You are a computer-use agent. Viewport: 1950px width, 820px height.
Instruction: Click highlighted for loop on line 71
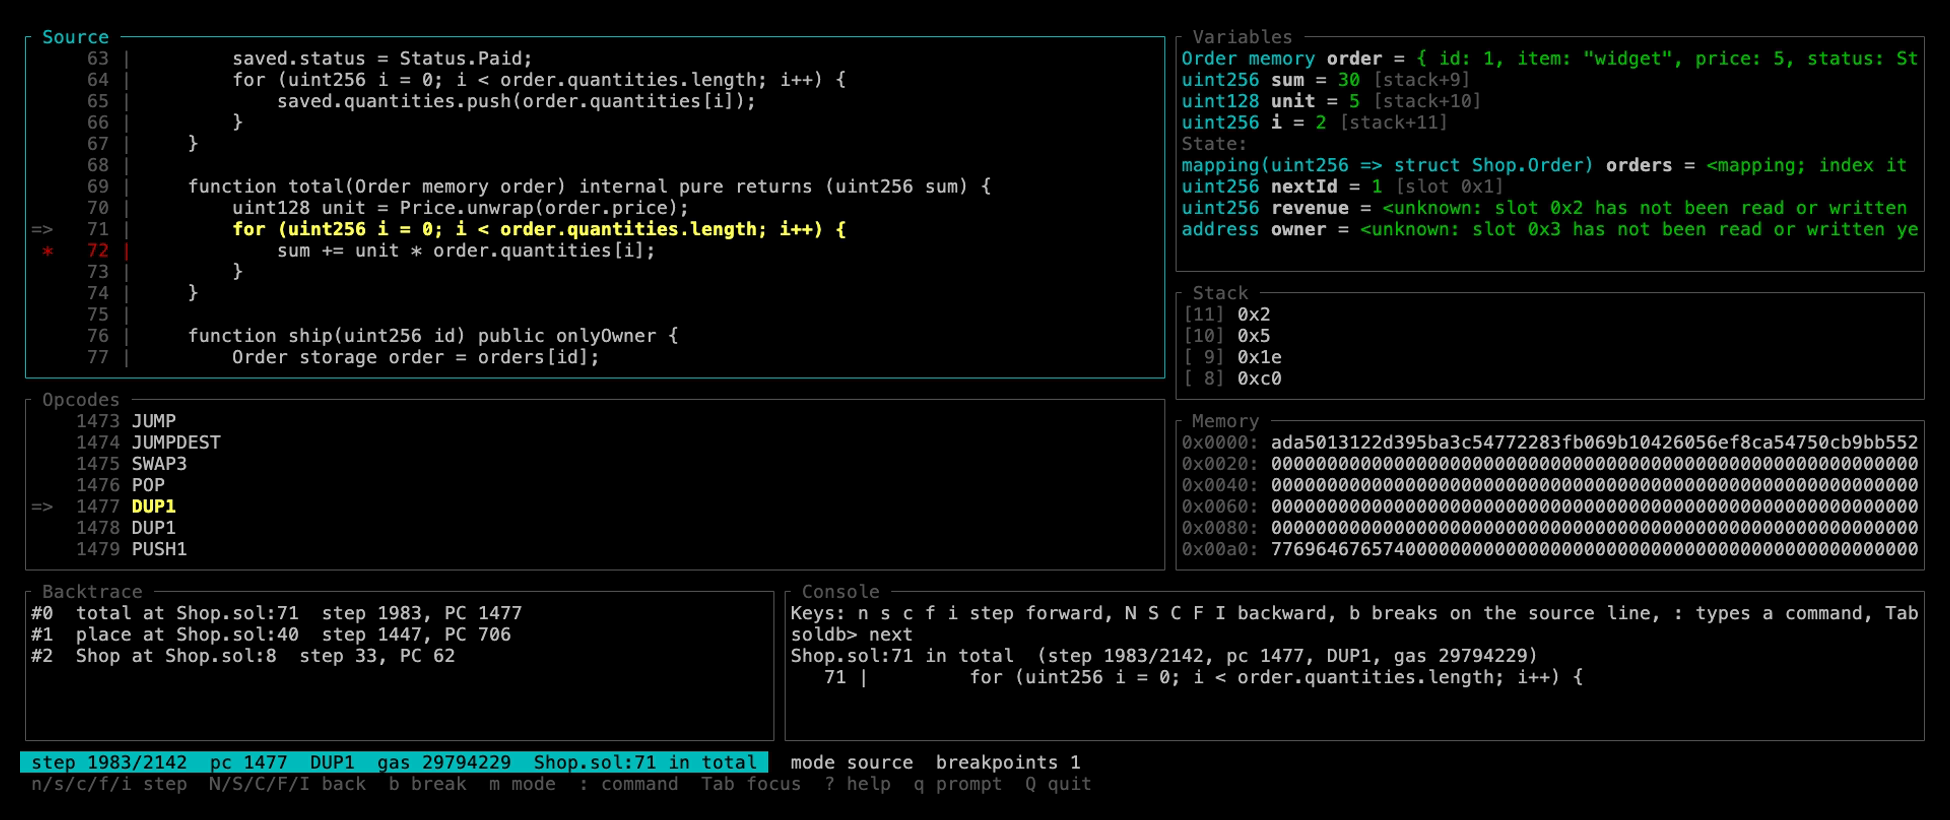pos(539,230)
